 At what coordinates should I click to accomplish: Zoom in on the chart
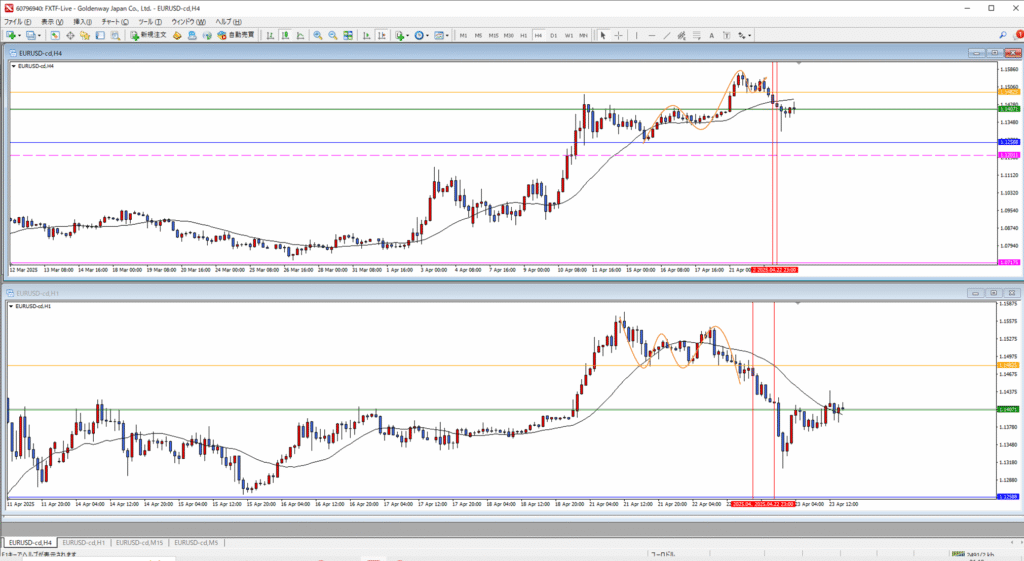coord(317,35)
